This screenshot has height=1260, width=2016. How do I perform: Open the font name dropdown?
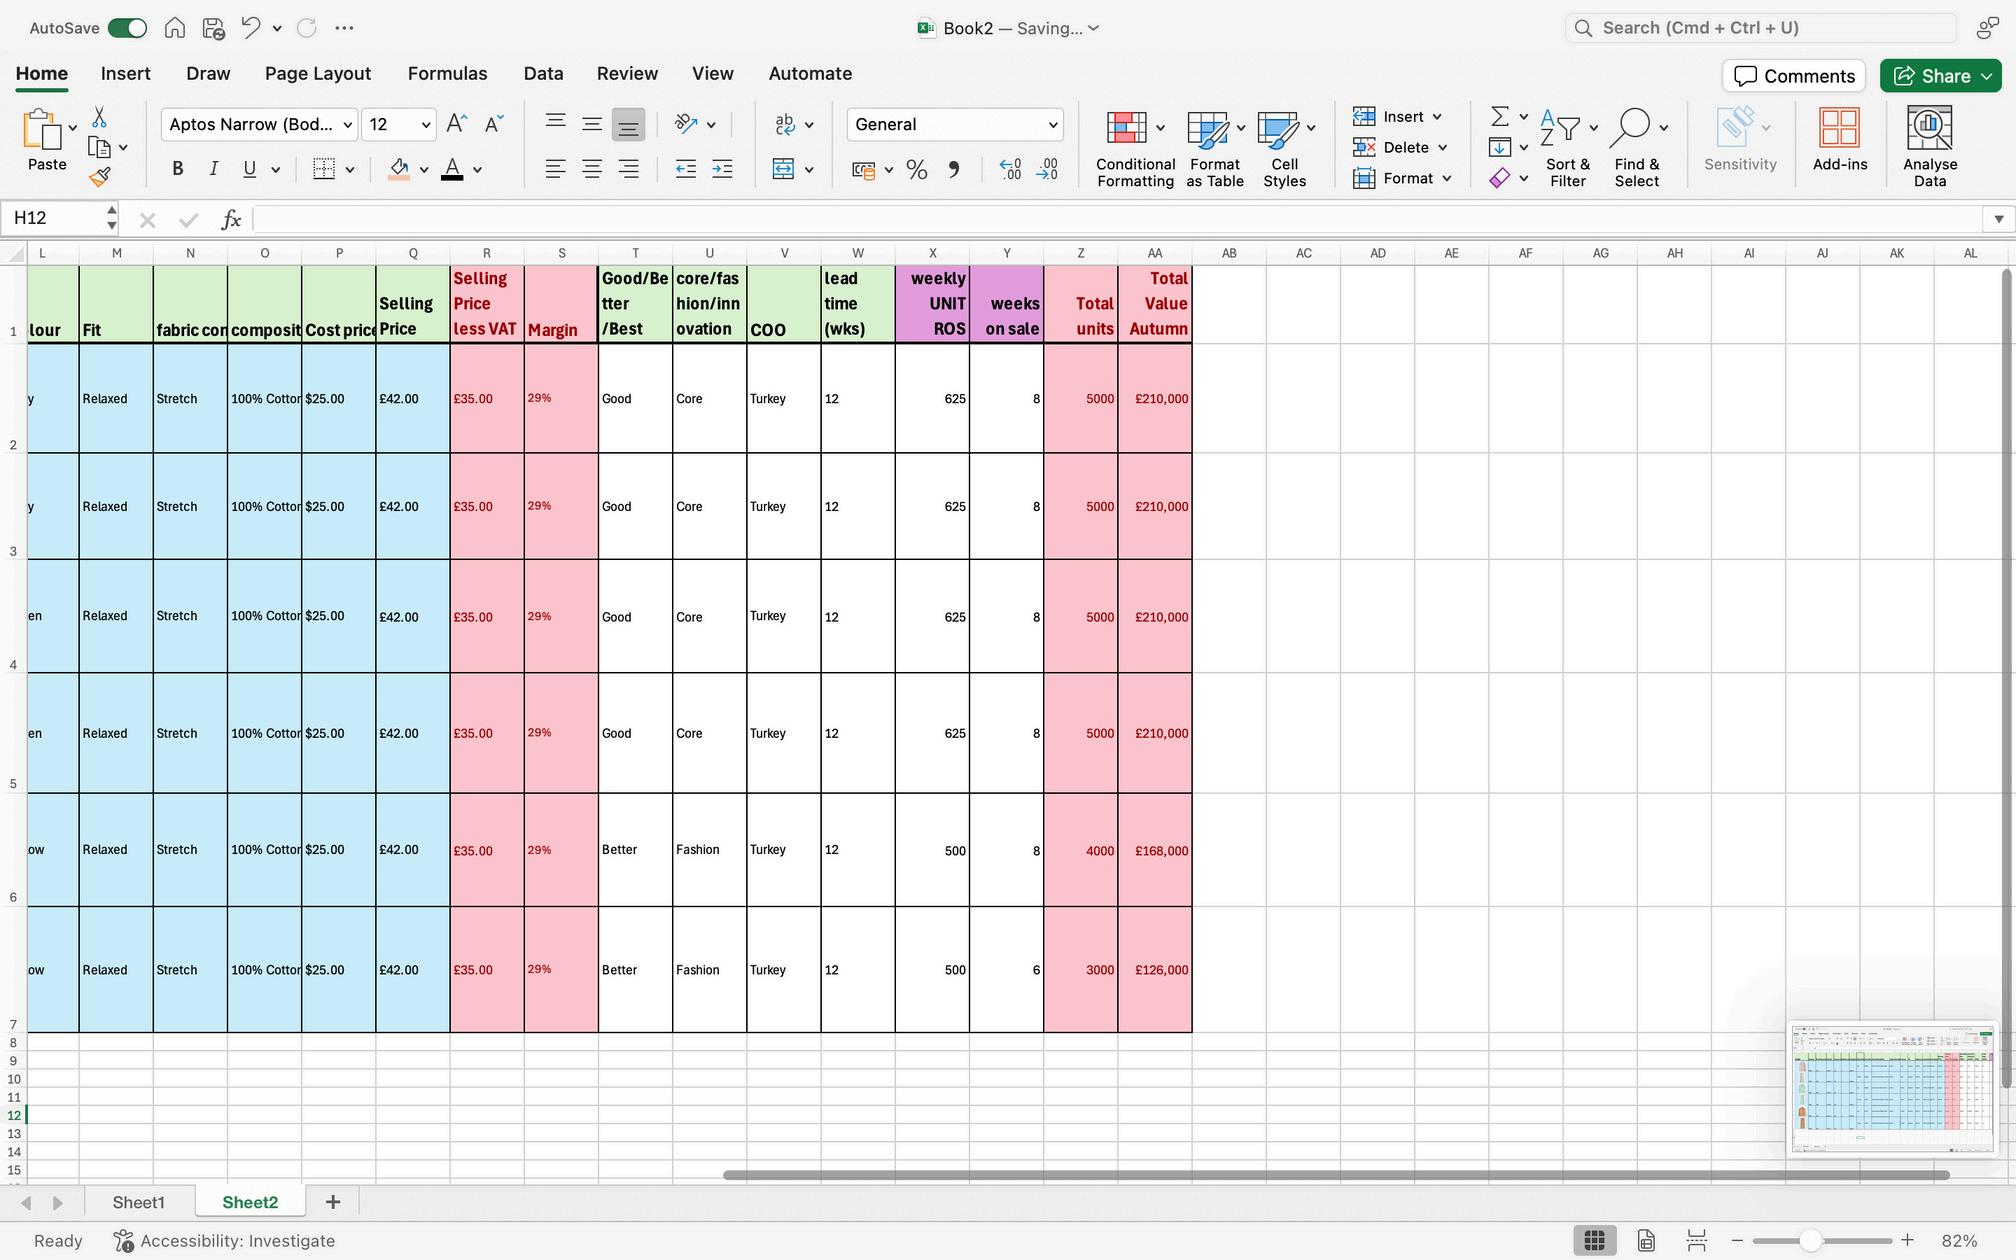(x=347, y=125)
